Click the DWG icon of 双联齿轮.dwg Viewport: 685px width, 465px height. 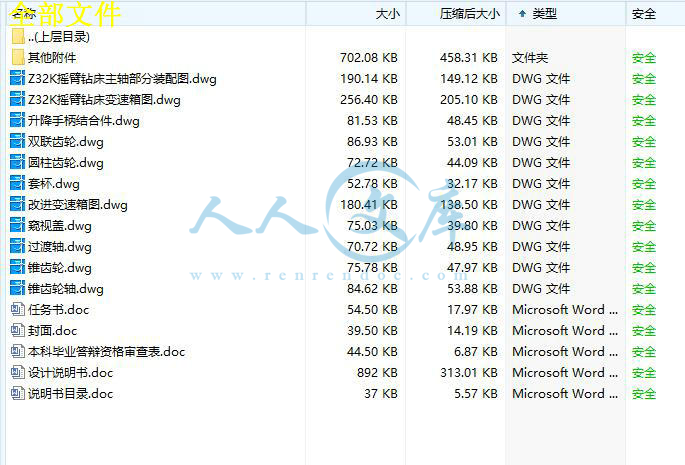(x=17, y=142)
